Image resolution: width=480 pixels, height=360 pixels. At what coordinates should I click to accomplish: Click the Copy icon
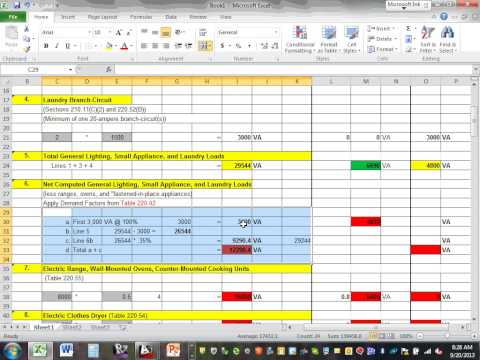(27, 39)
